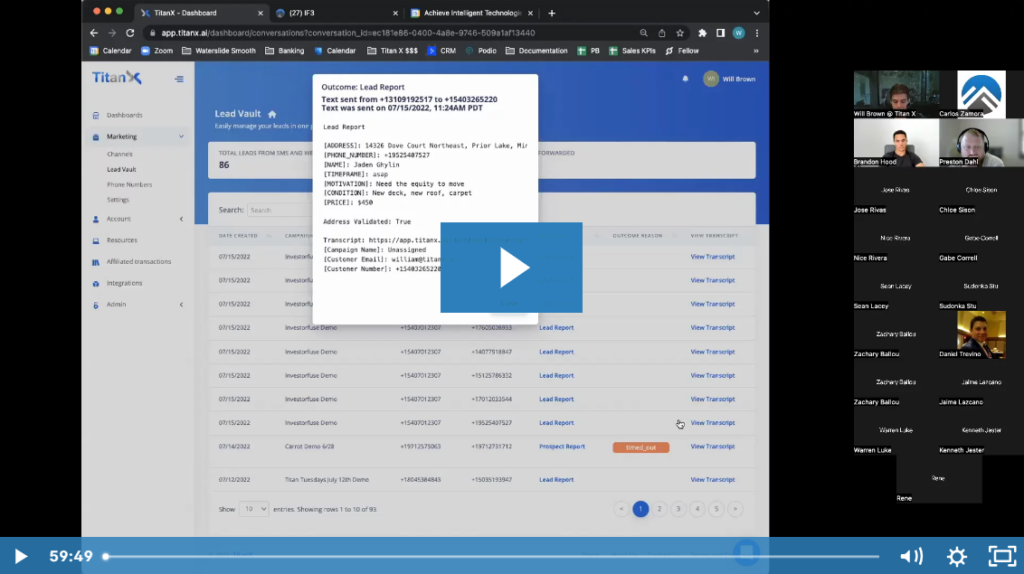
Task: Play the video from the bottom bar
Action: [x=20, y=556]
